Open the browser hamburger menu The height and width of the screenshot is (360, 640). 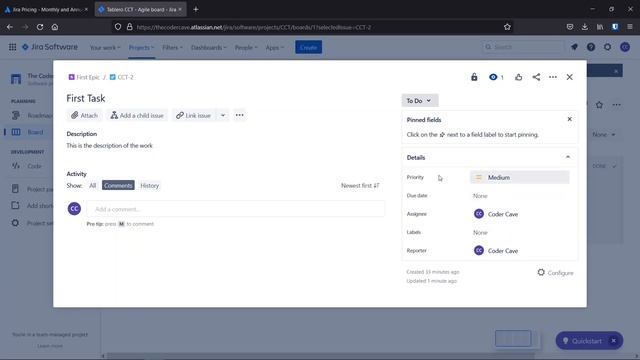[x=630, y=27]
